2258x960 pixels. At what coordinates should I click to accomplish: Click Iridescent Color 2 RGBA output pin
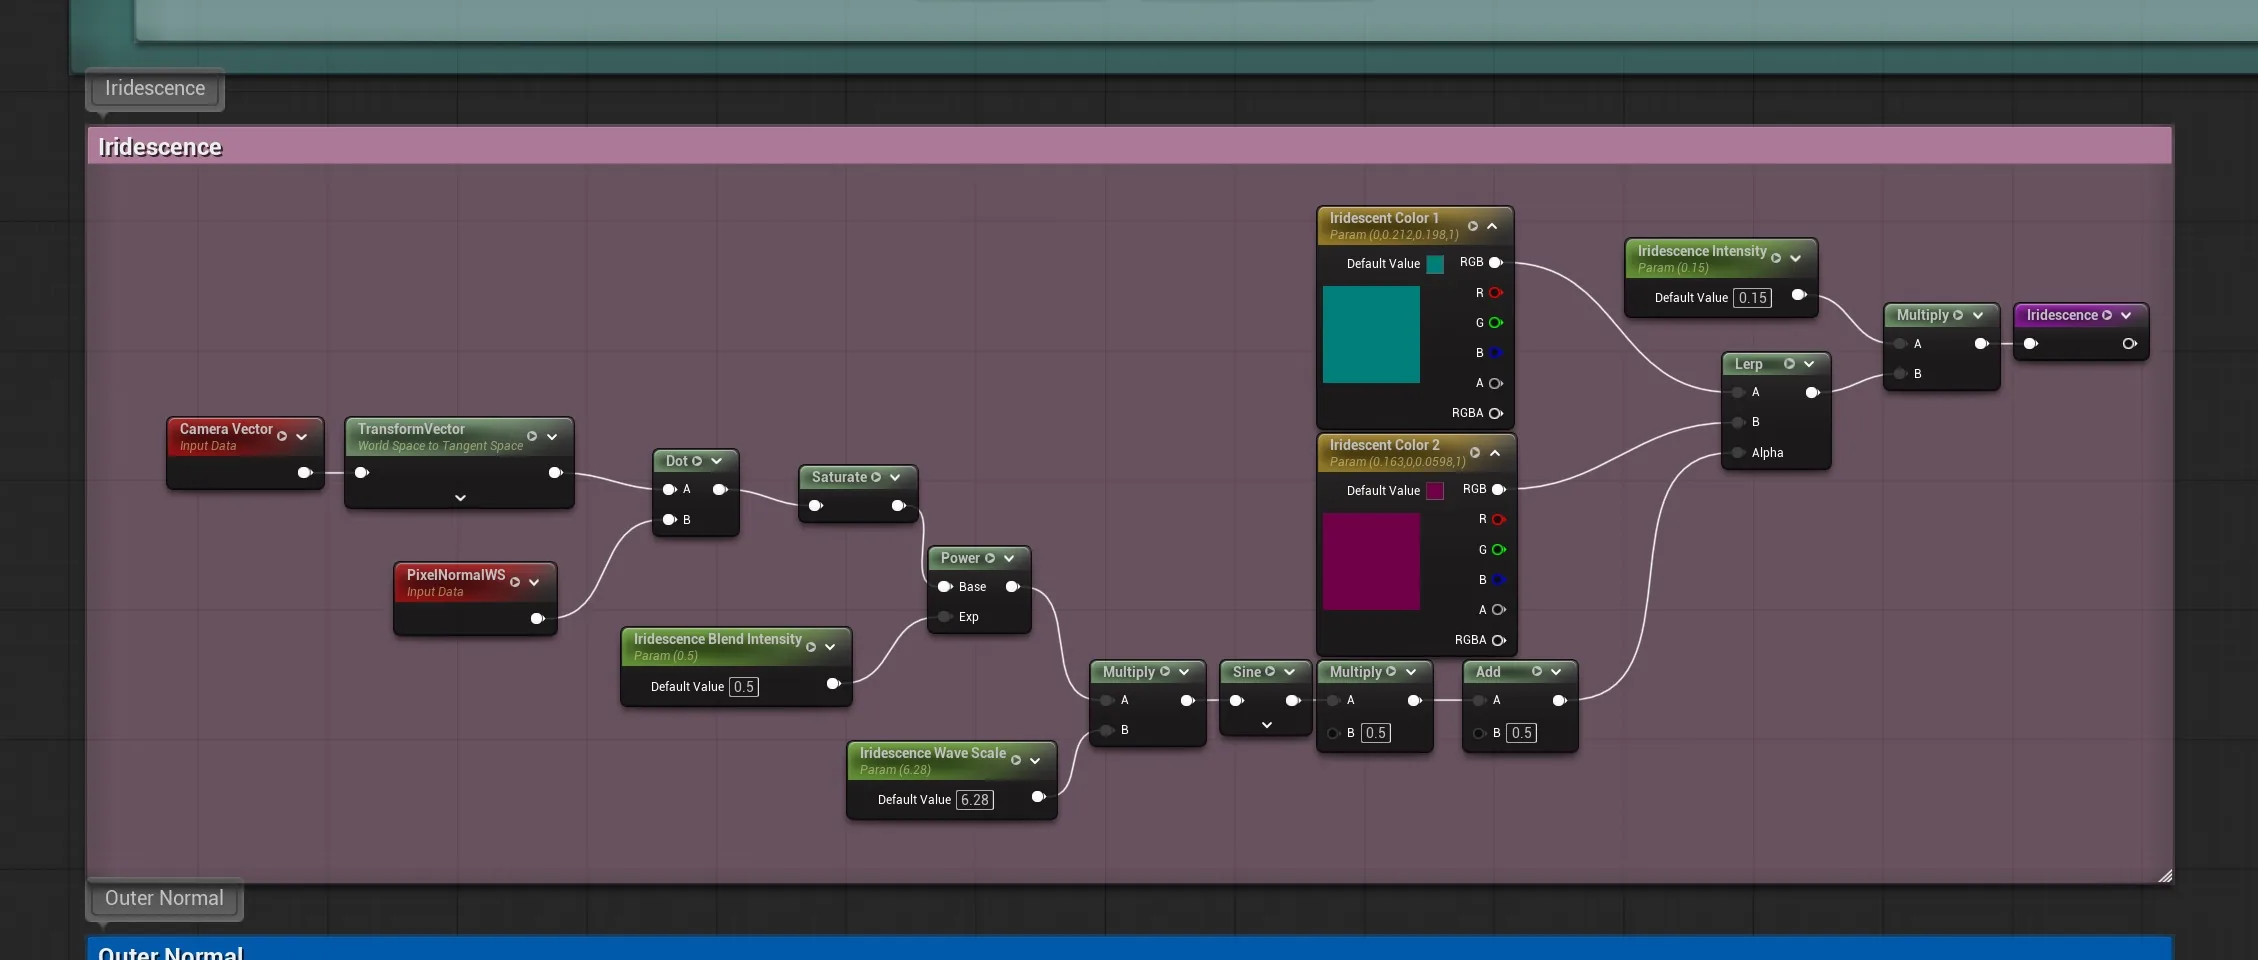tap(1499, 640)
